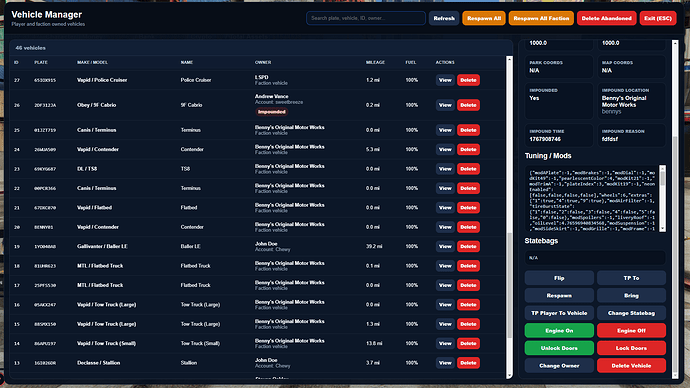Image resolution: width=690 pixels, height=388 pixels.
Task: Delete the 9F Cabrio vehicle
Action: (468, 105)
